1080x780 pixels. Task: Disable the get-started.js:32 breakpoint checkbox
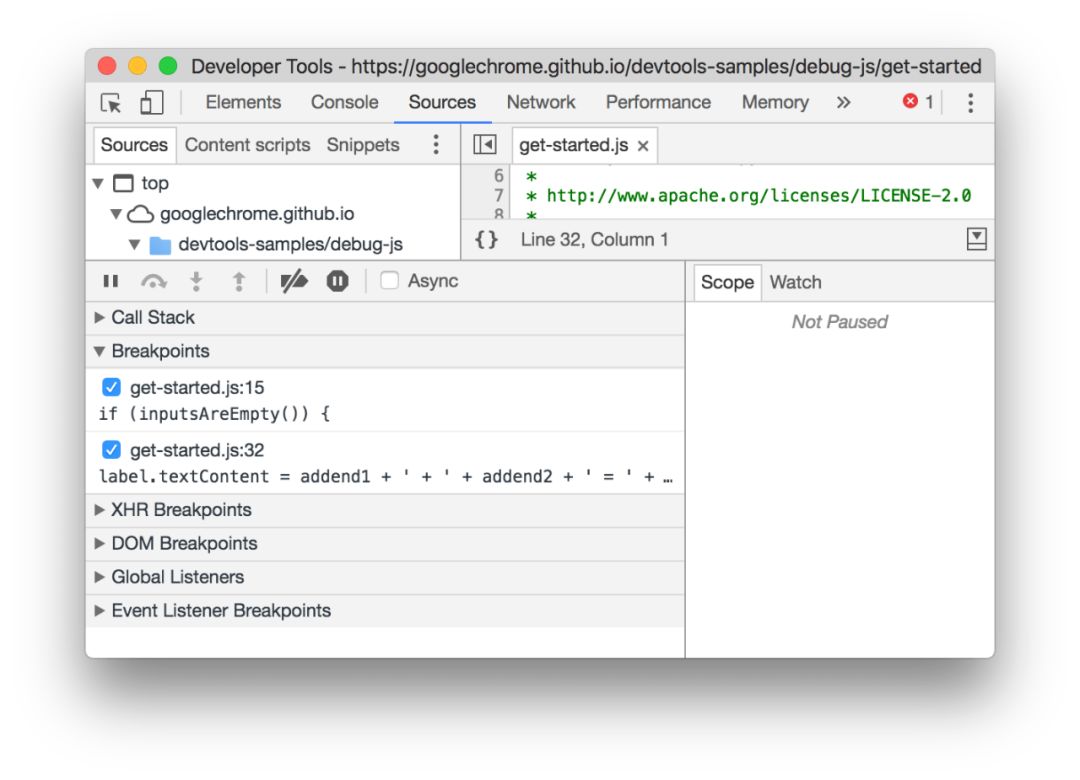[111, 450]
